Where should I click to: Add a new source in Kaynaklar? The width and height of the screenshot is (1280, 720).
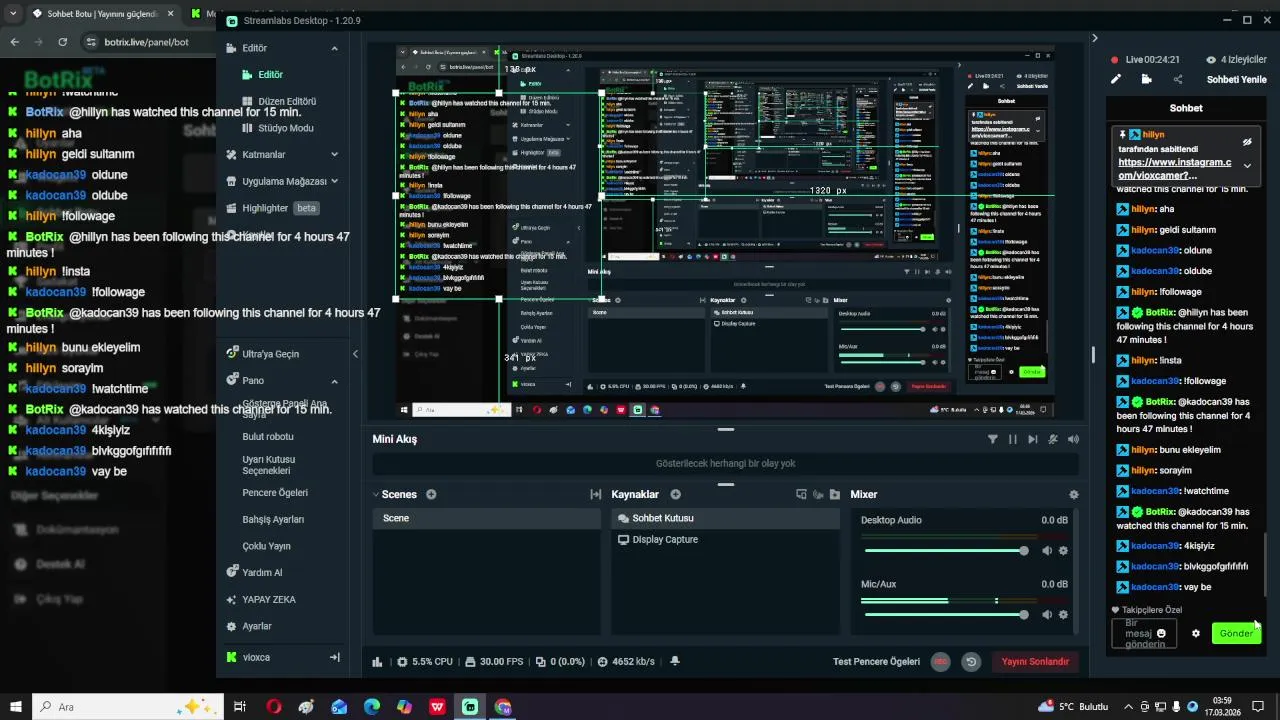[675, 494]
